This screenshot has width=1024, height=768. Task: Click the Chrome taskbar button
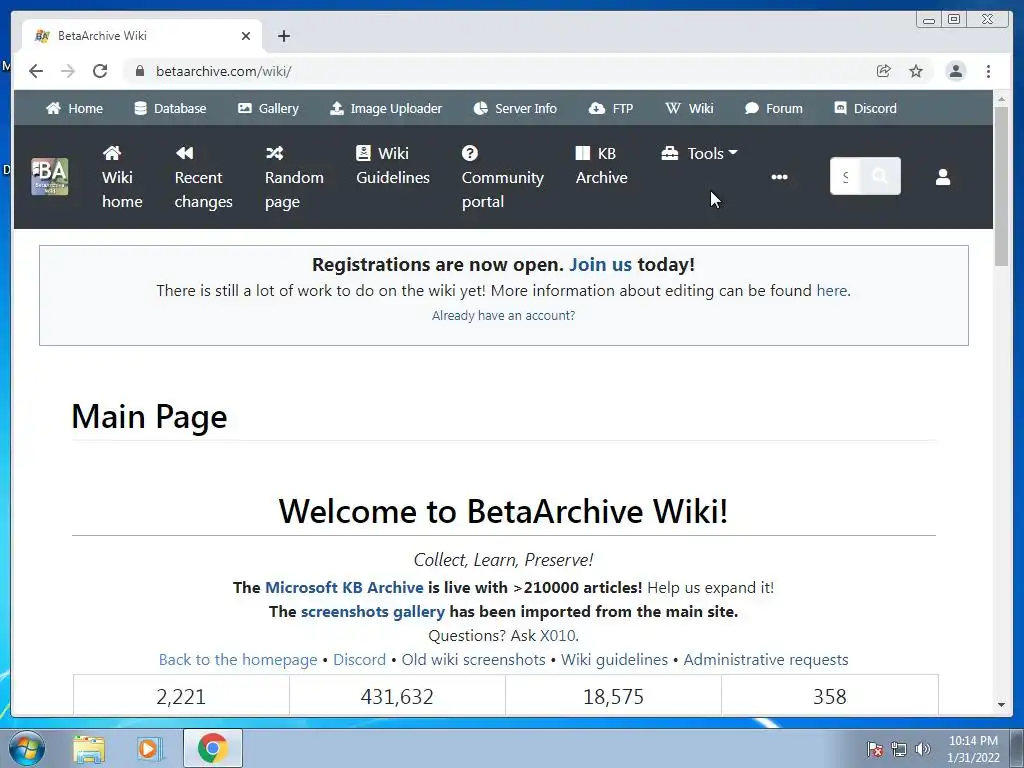click(x=213, y=748)
